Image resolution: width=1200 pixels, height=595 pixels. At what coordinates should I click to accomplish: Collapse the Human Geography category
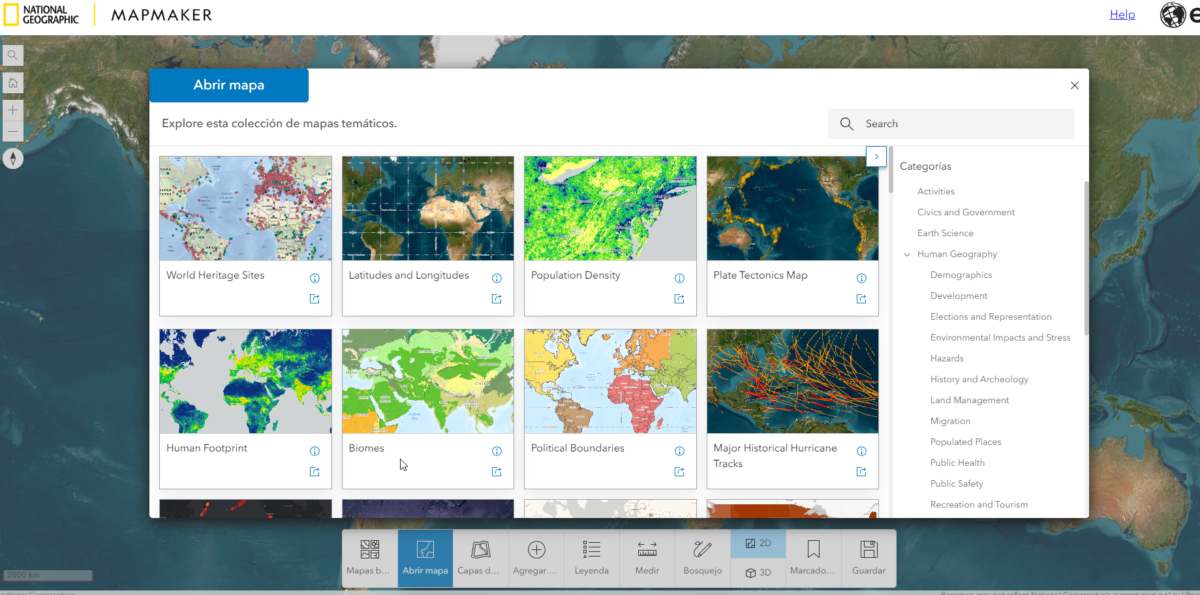coord(909,253)
